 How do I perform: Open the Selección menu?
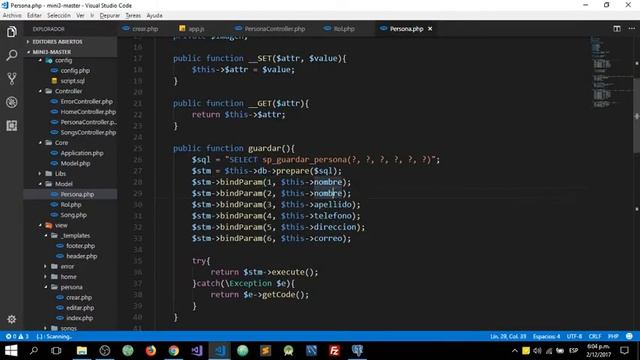[59, 16]
